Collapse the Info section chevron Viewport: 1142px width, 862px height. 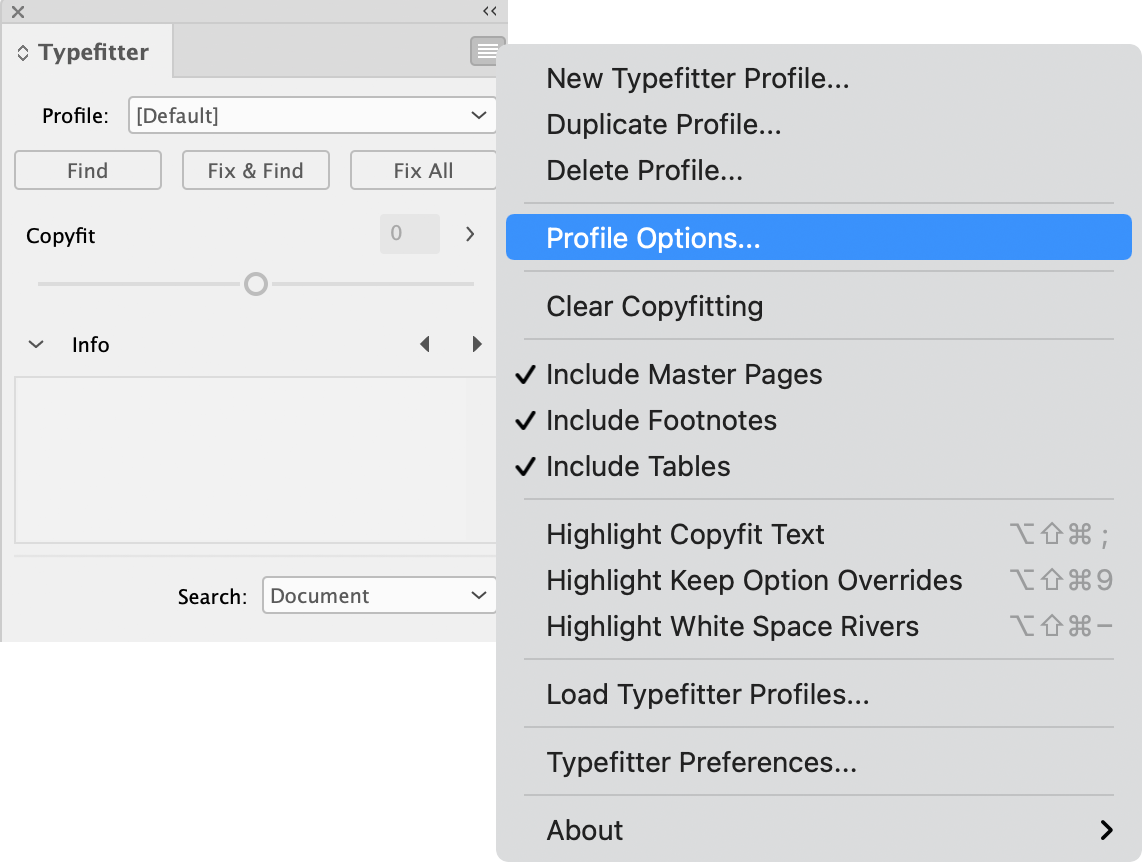pos(36,344)
